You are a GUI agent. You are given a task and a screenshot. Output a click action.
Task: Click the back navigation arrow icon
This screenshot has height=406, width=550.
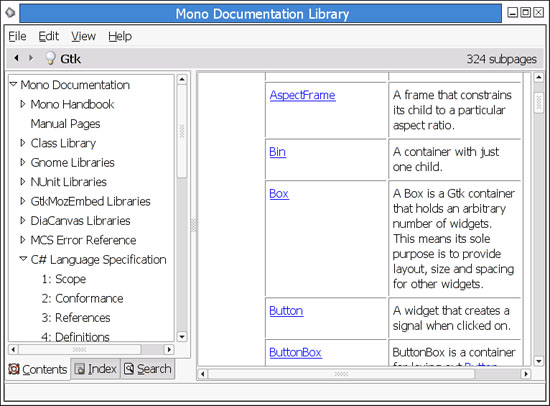[x=16, y=58]
